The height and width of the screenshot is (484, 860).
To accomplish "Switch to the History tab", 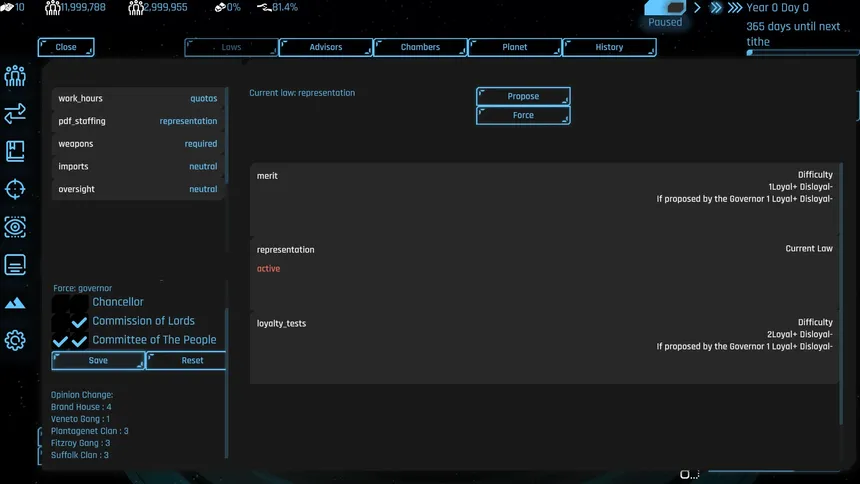I will (x=609, y=47).
